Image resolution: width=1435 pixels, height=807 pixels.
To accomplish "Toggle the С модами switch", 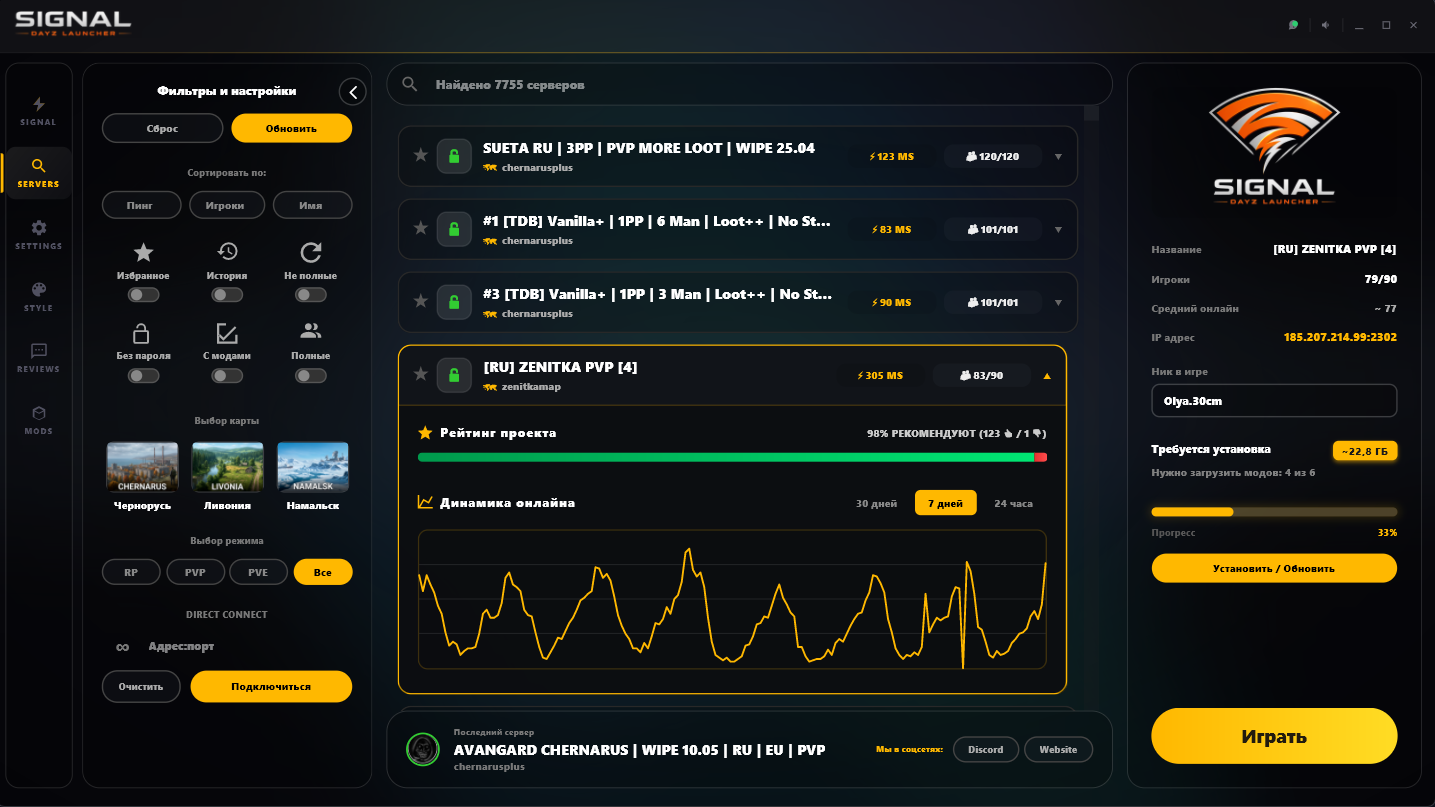I will pos(227,376).
